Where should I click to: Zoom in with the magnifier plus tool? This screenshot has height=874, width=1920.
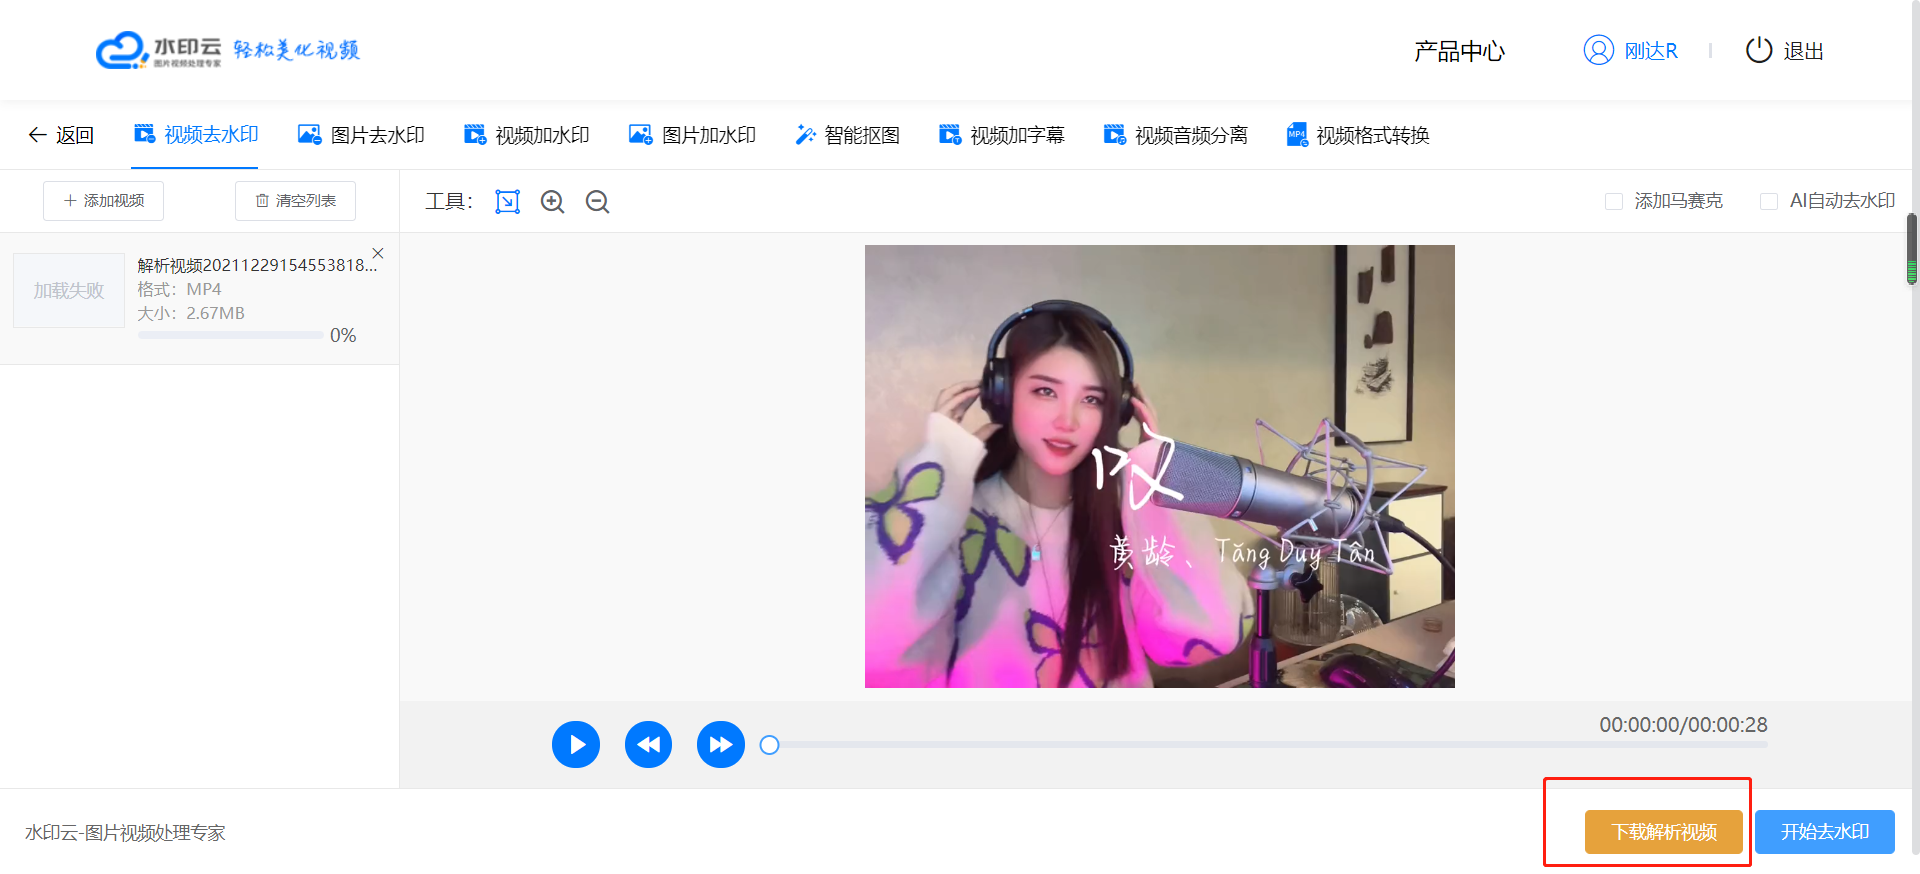click(553, 202)
